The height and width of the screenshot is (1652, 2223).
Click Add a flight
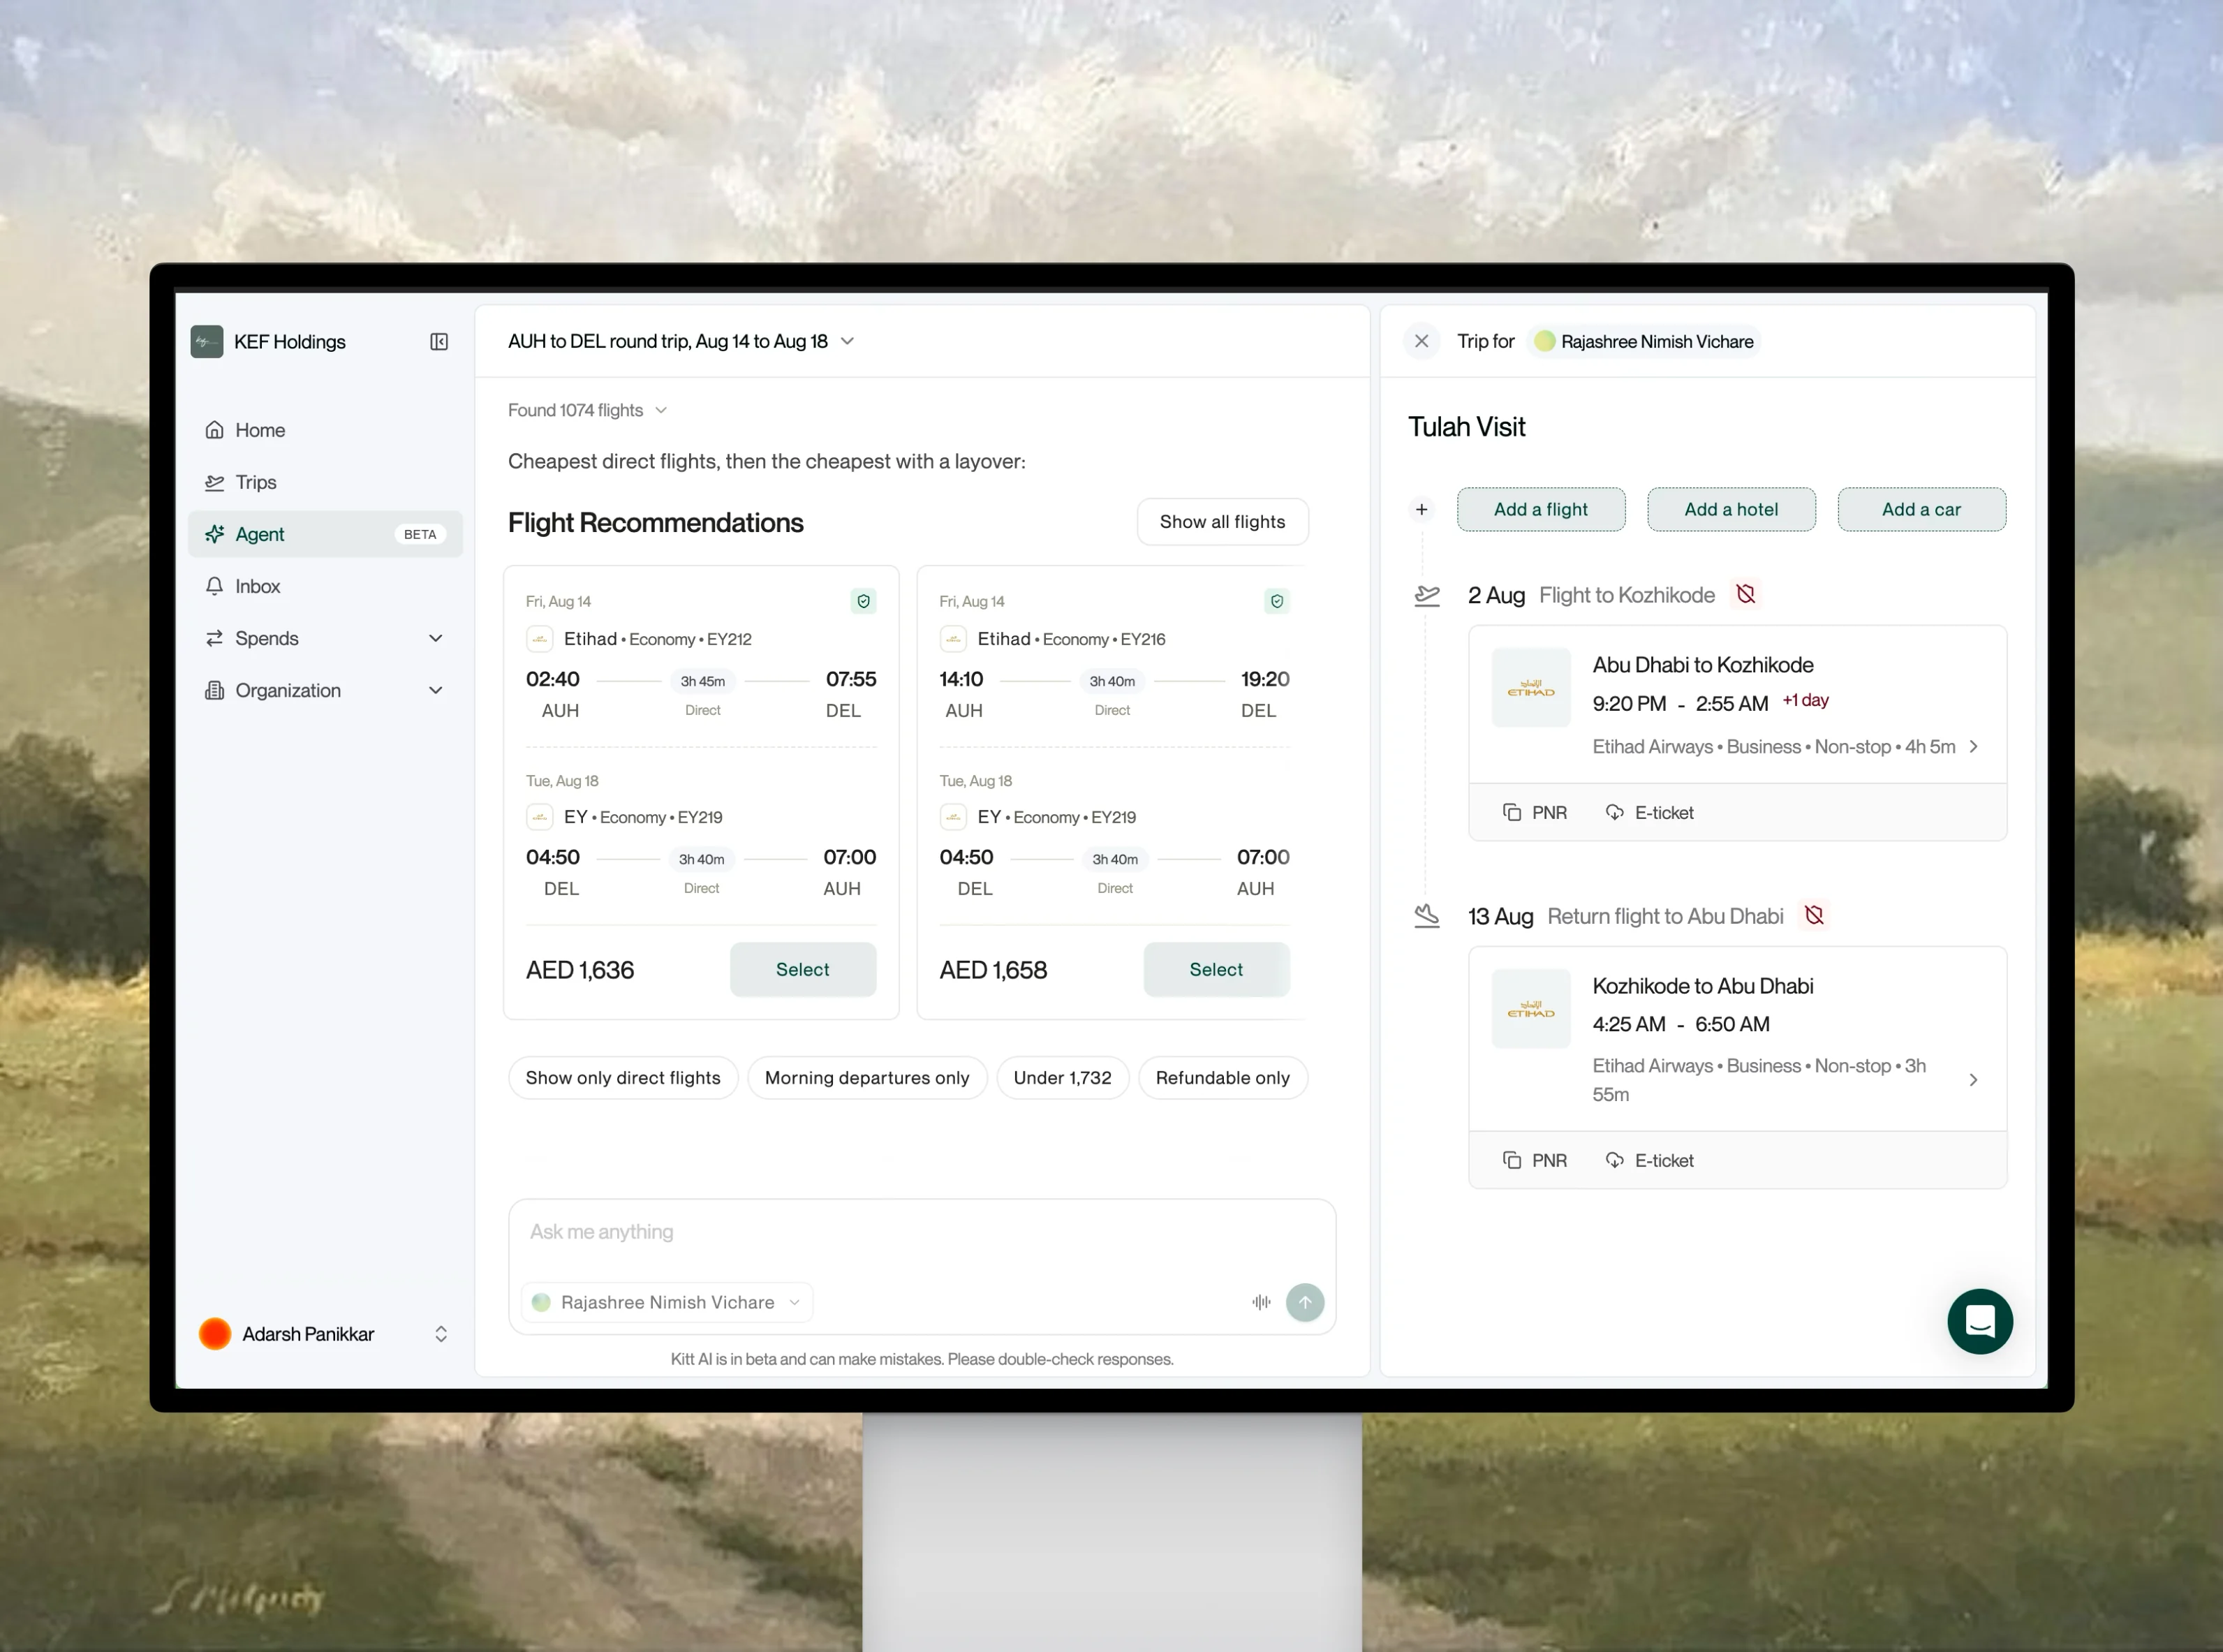[1540, 509]
